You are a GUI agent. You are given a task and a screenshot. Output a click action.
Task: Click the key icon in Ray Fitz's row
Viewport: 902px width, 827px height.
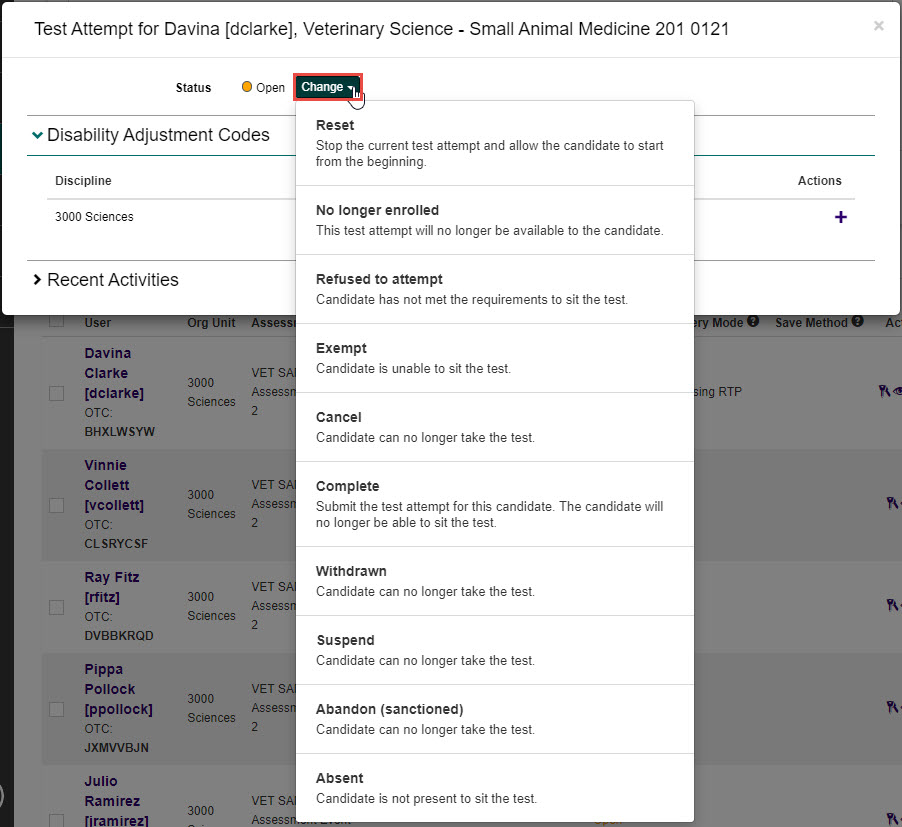tap(890, 604)
